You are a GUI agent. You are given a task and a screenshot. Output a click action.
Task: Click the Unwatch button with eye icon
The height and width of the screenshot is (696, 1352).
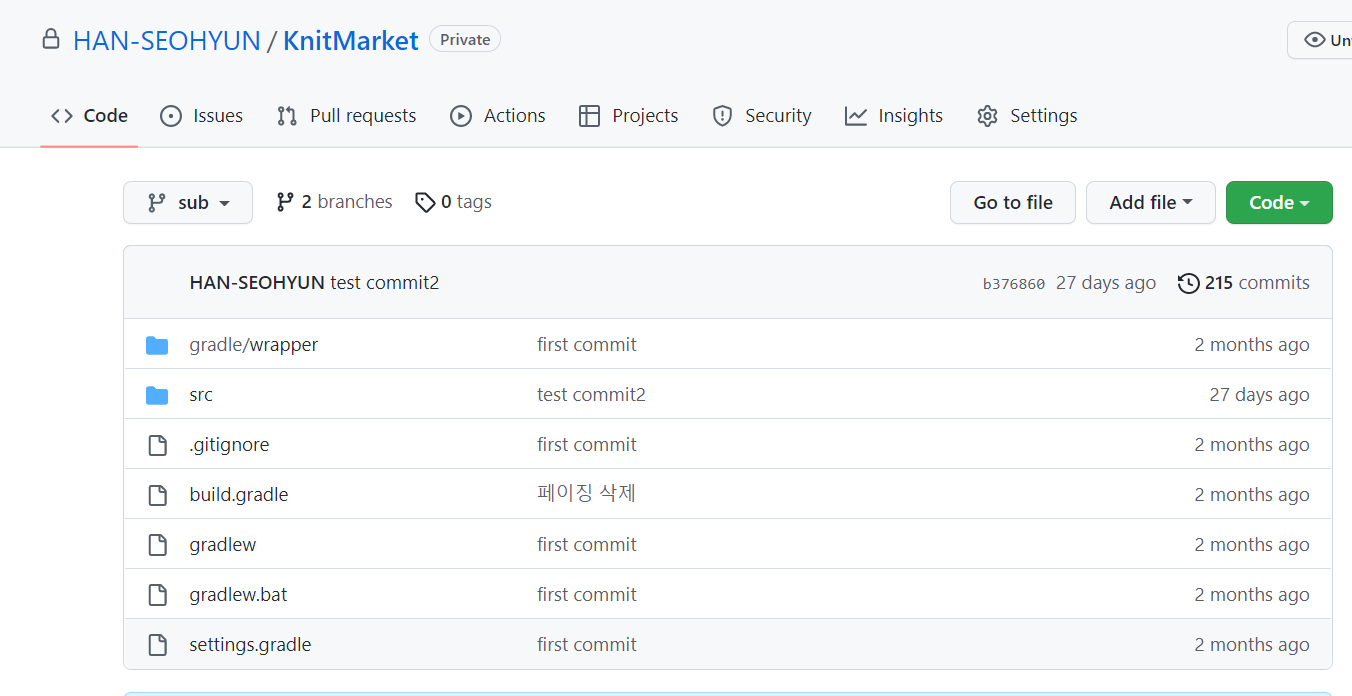(x=1320, y=40)
